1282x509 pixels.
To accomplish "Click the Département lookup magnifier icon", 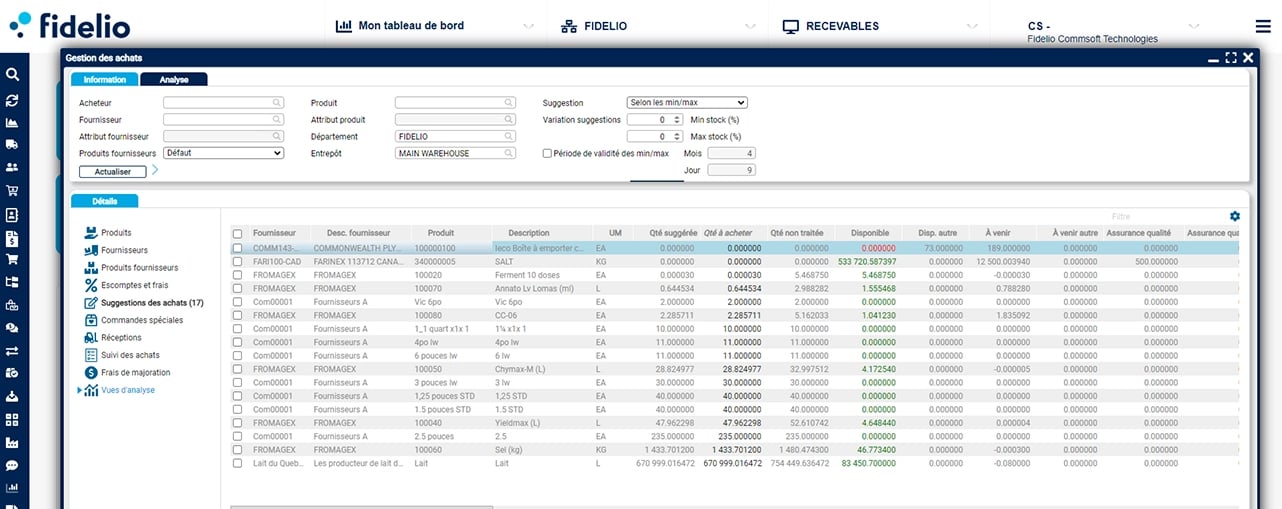I will click(509, 136).
